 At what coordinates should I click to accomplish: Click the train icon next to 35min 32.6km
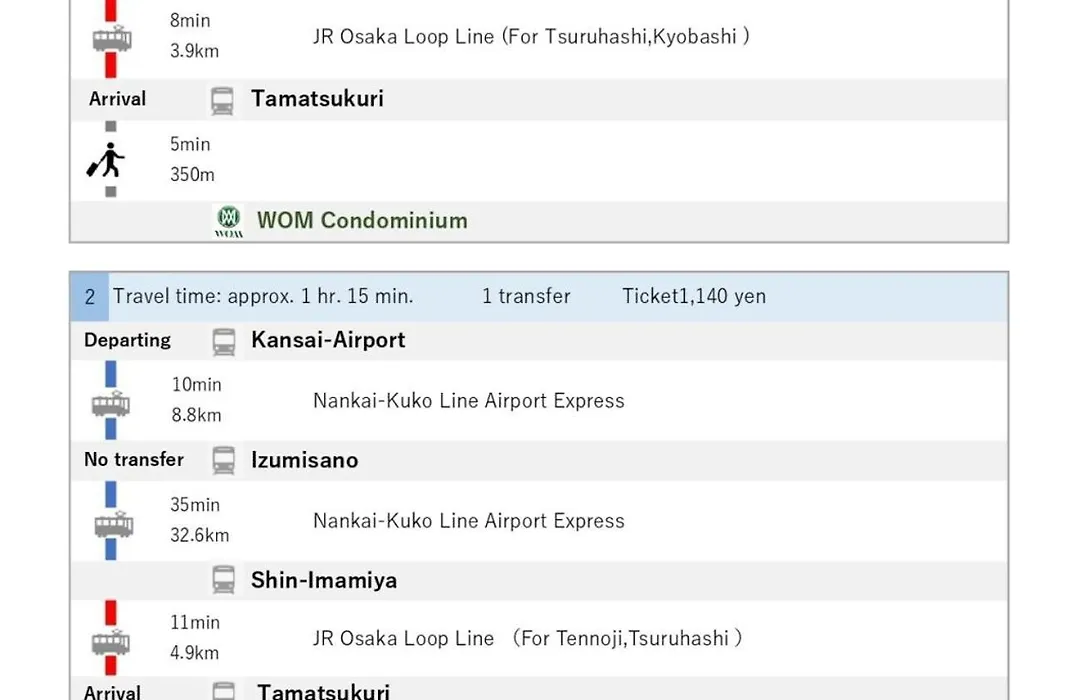point(114,524)
